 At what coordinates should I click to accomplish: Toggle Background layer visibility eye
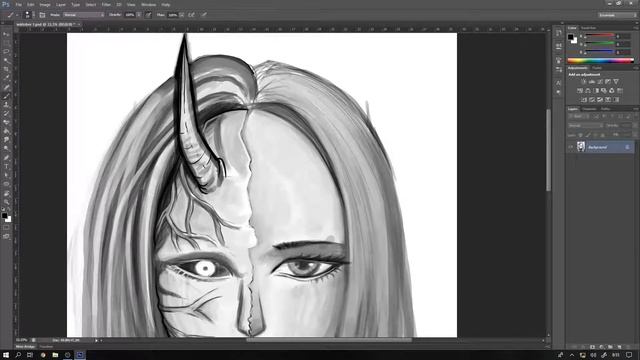click(571, 147)
